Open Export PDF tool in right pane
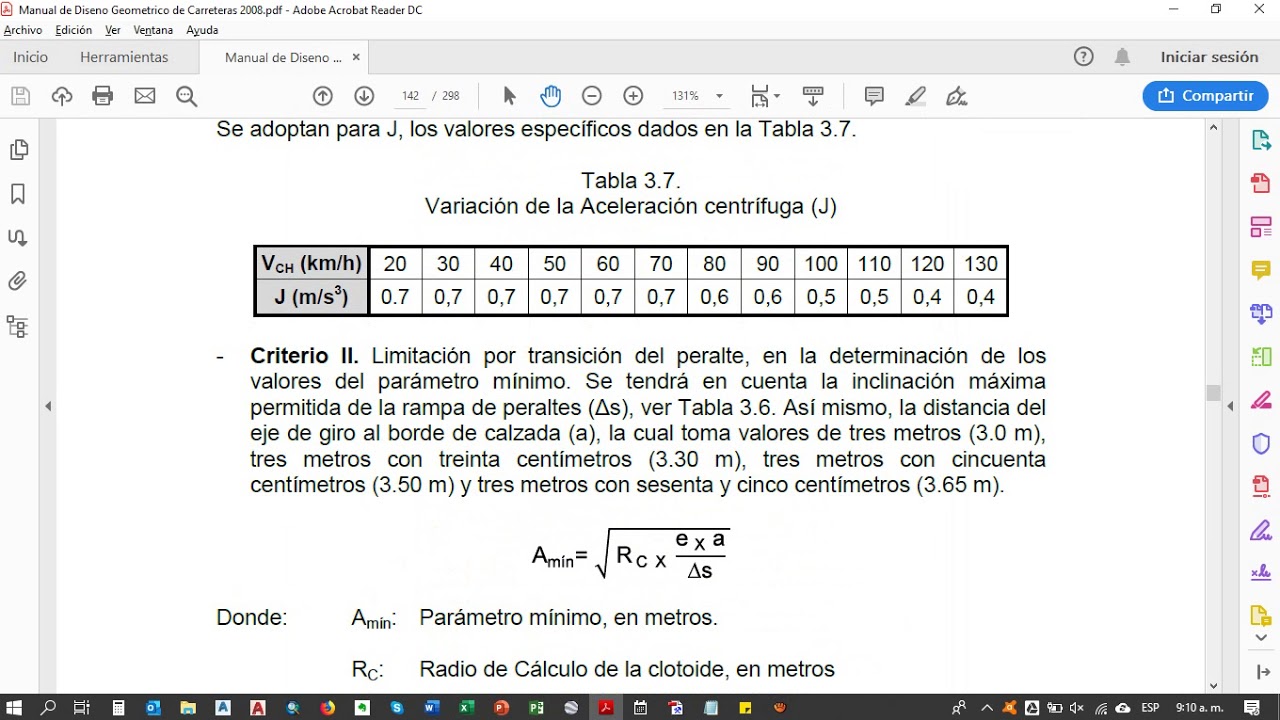1280x720 pixels. coord(1261,141)
